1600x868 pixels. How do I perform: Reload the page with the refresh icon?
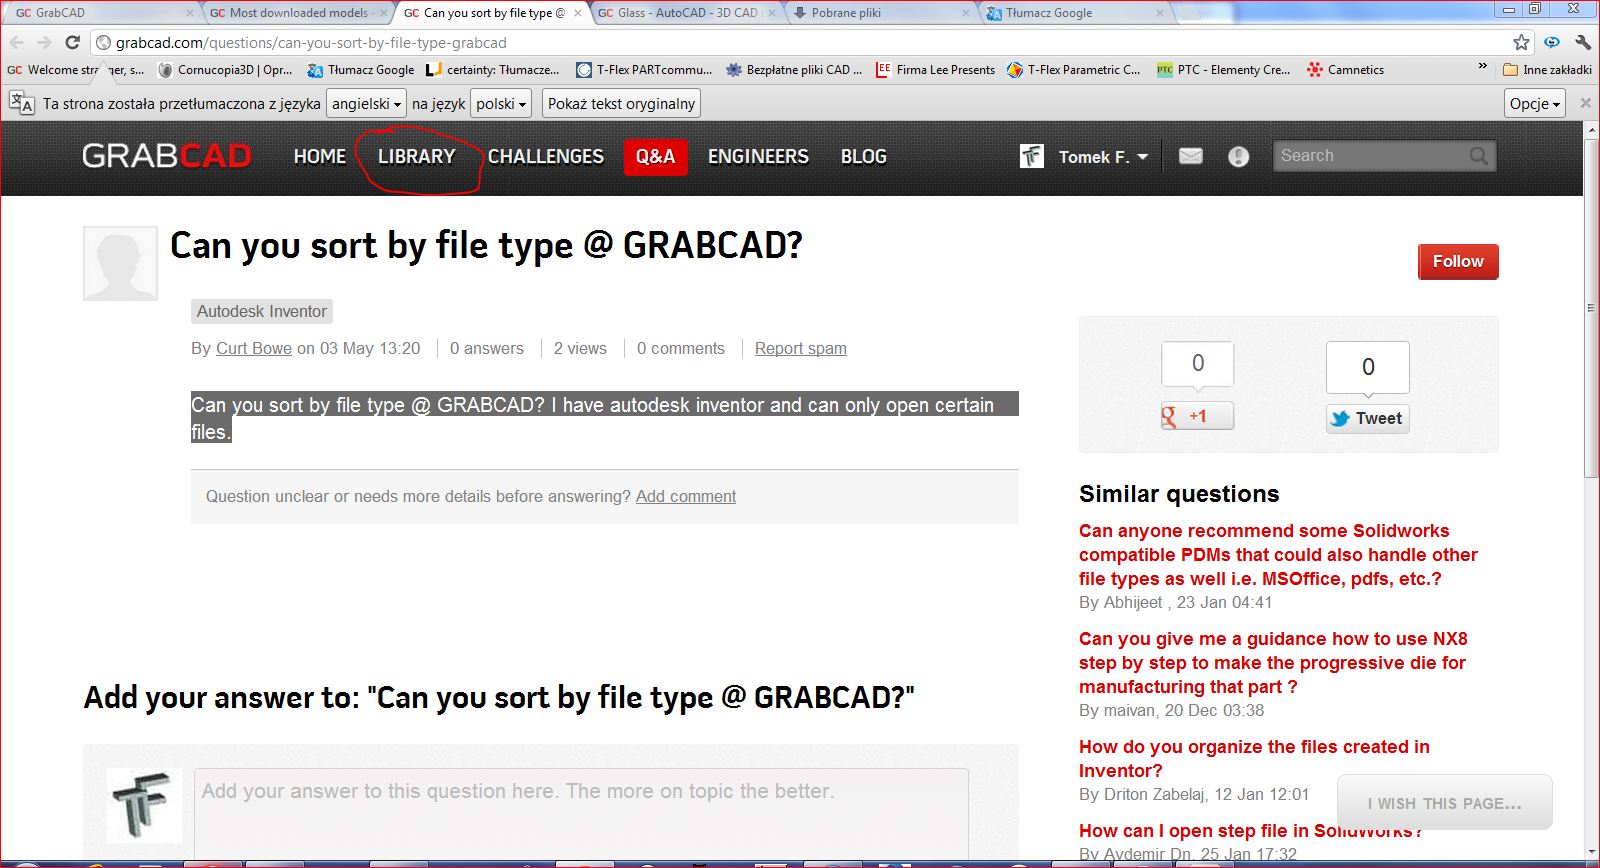(x=72, y=42)
